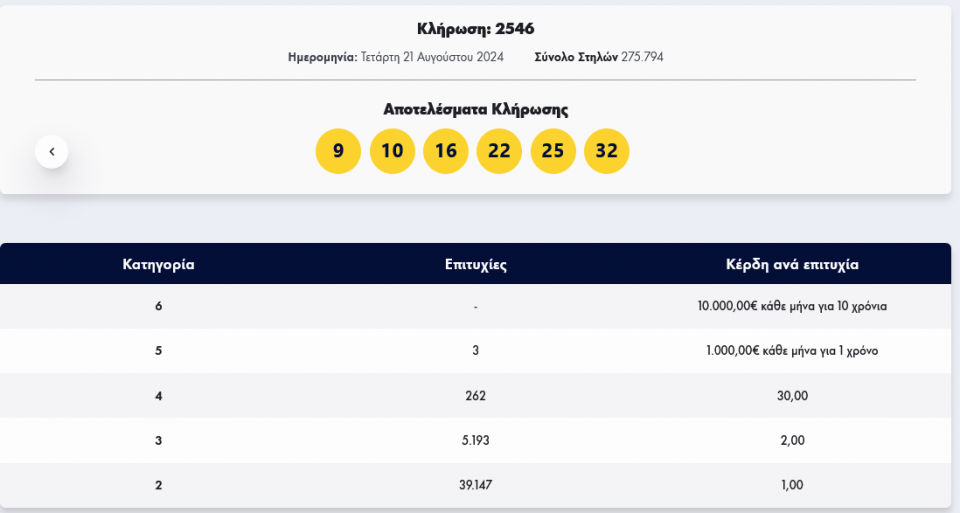Click the yellow number 16 ball

tap(446, 151)
